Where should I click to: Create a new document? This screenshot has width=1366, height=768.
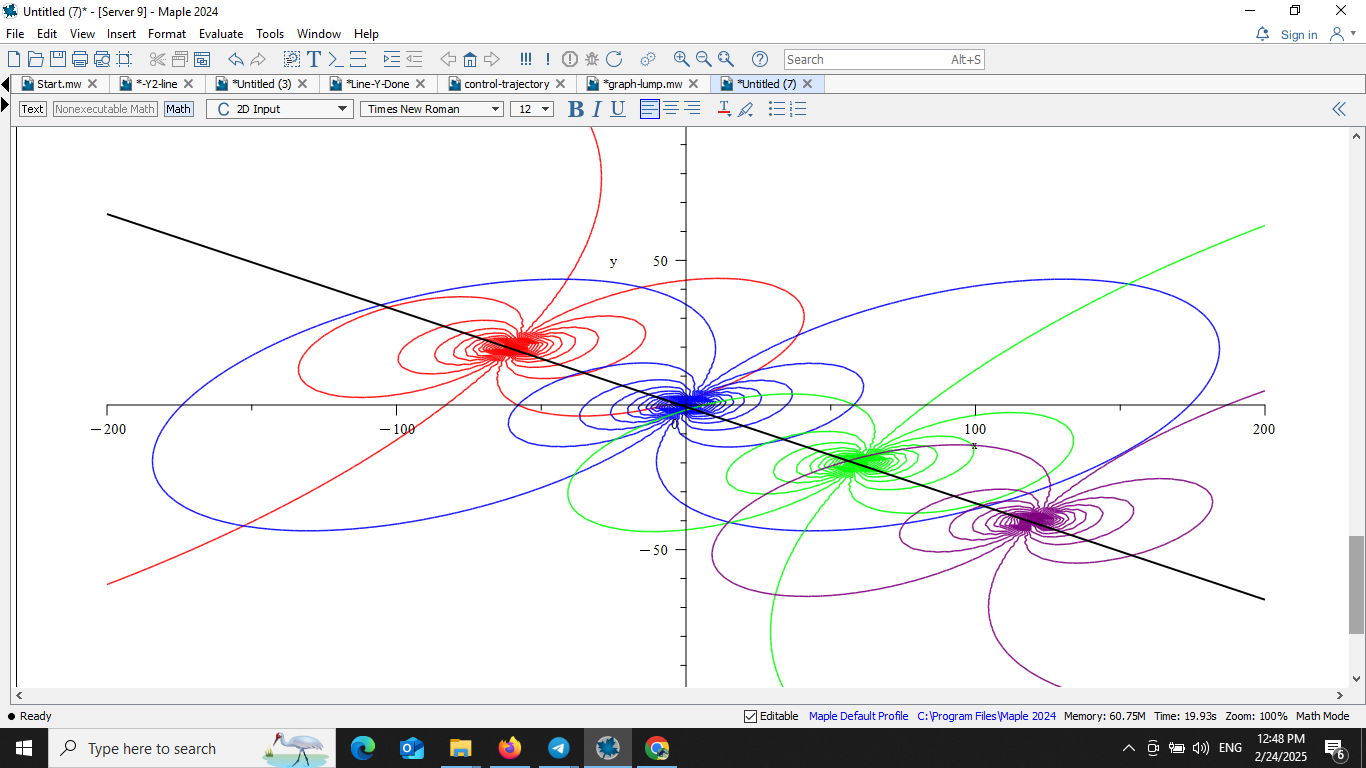pos(14,59)
